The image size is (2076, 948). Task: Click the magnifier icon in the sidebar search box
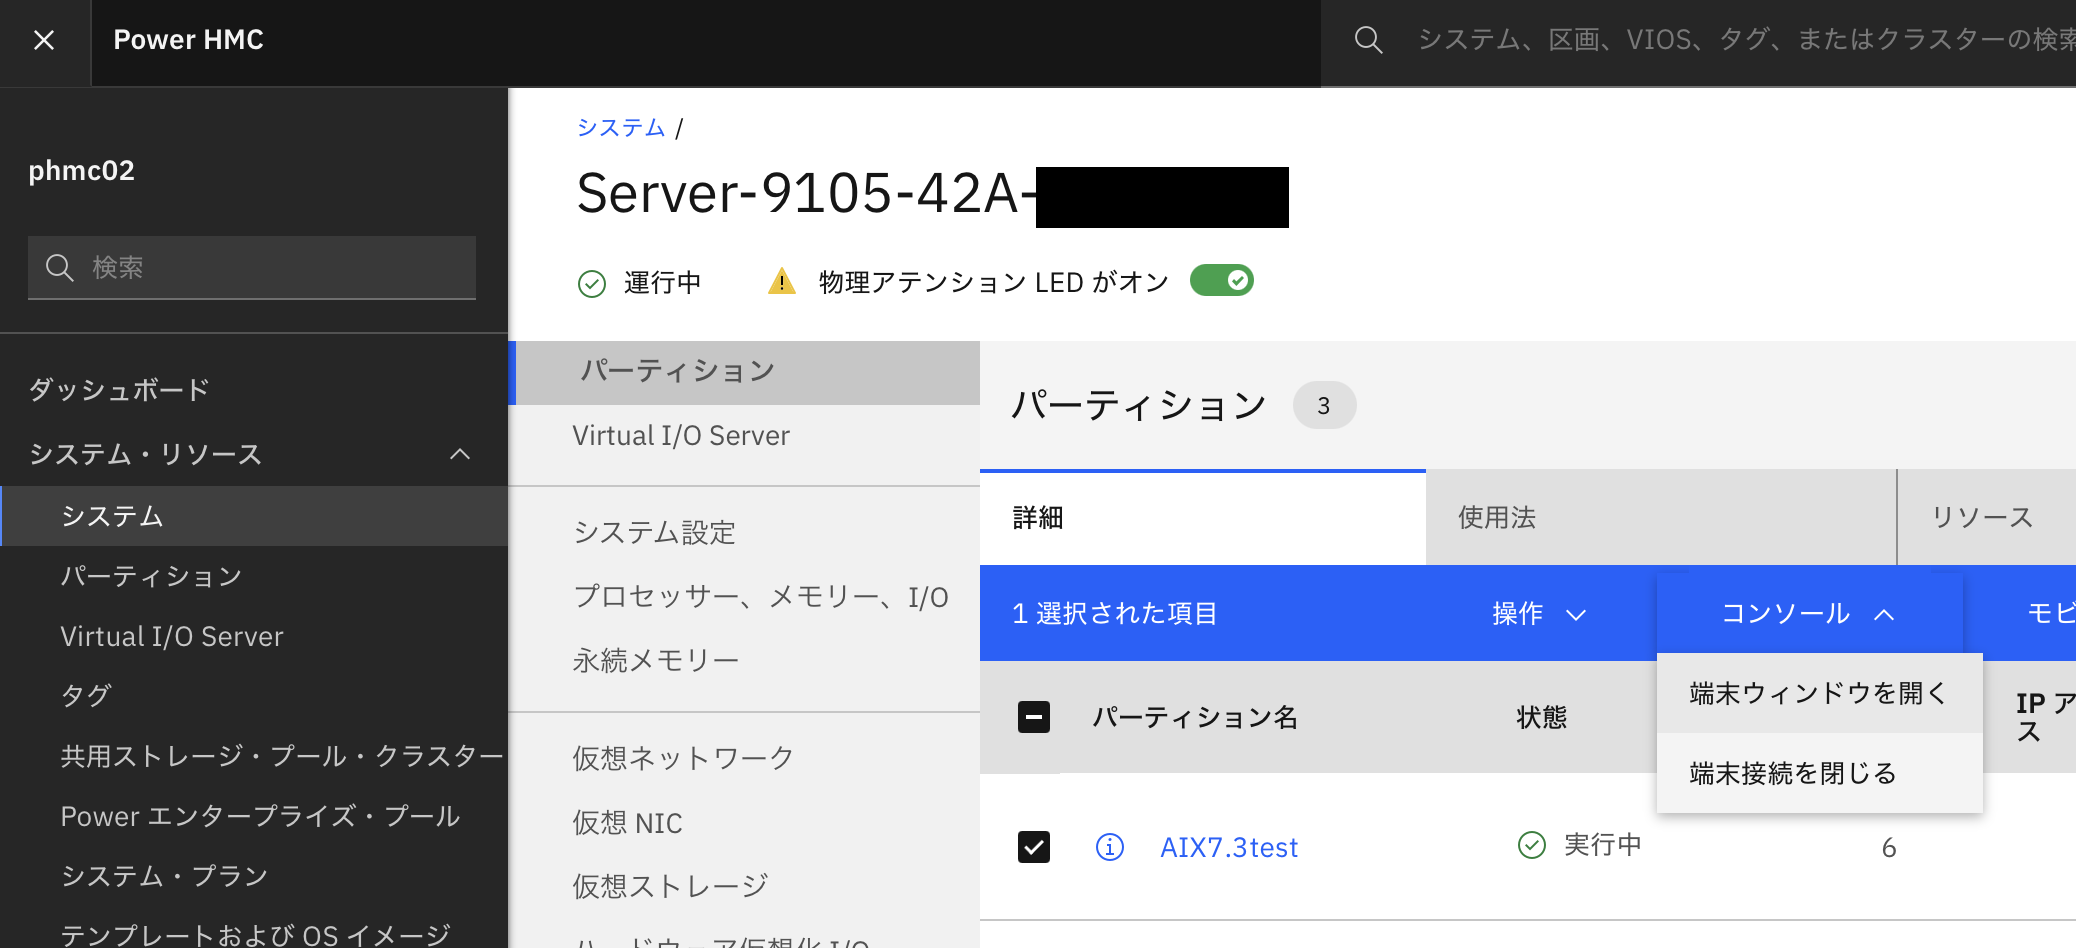click(x=60, y=267)
